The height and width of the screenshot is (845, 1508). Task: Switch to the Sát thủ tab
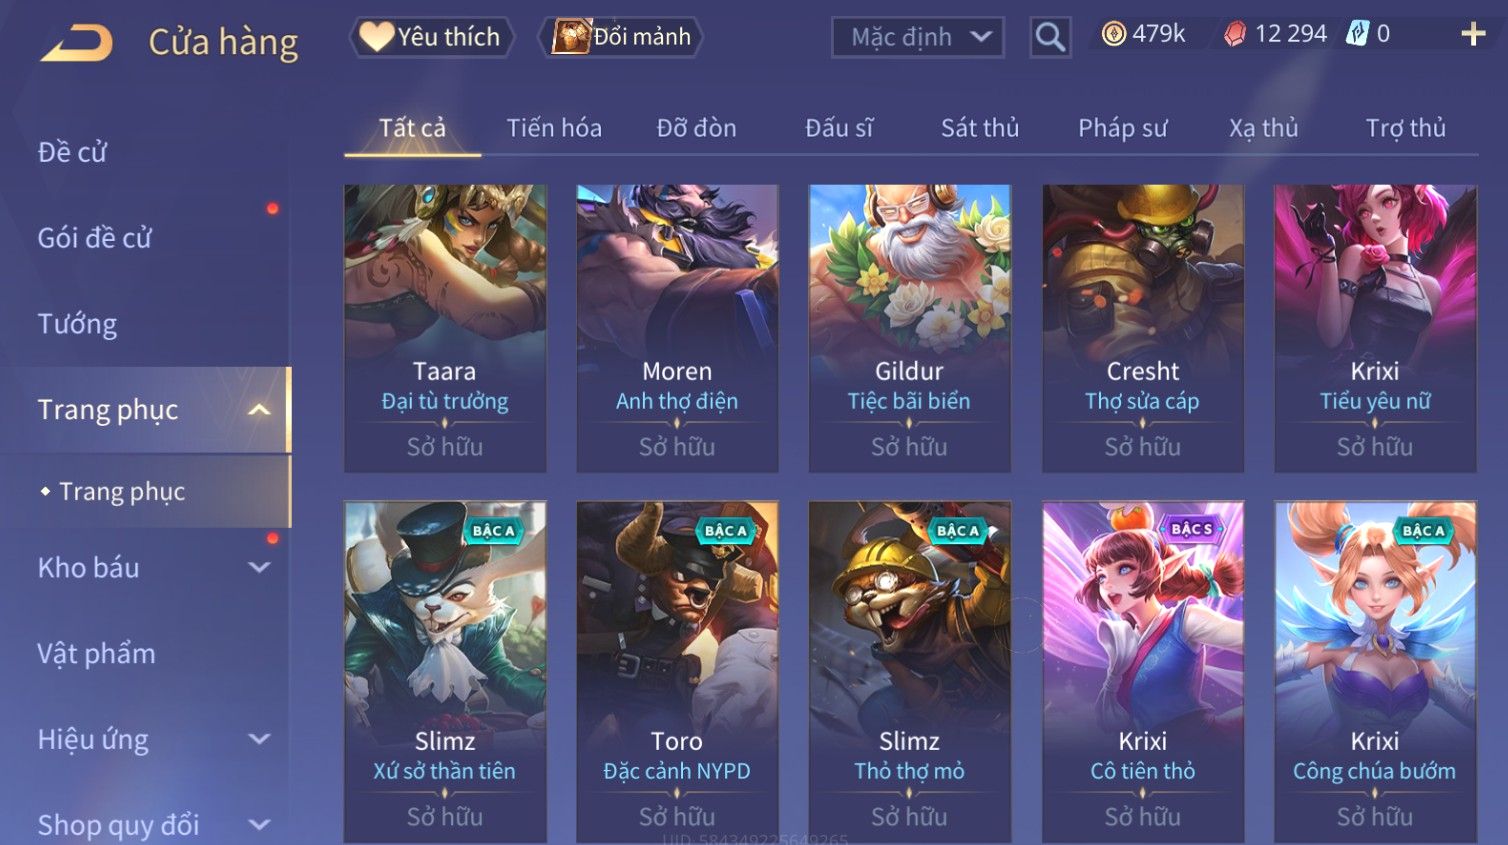pos(979,128)
